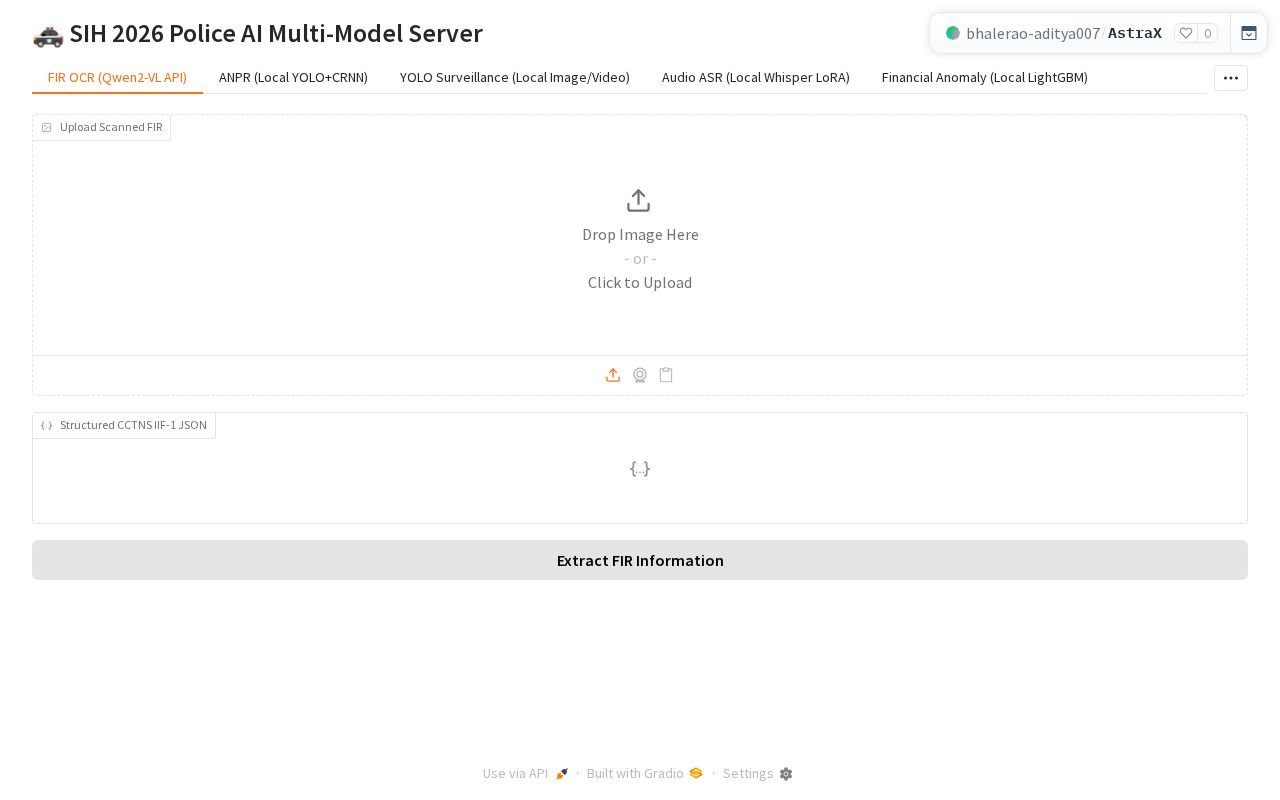Viewport: 1280px width, 800px height.
Task: Click the SIH 2026 Police AI heading
Action: [258, 33]
